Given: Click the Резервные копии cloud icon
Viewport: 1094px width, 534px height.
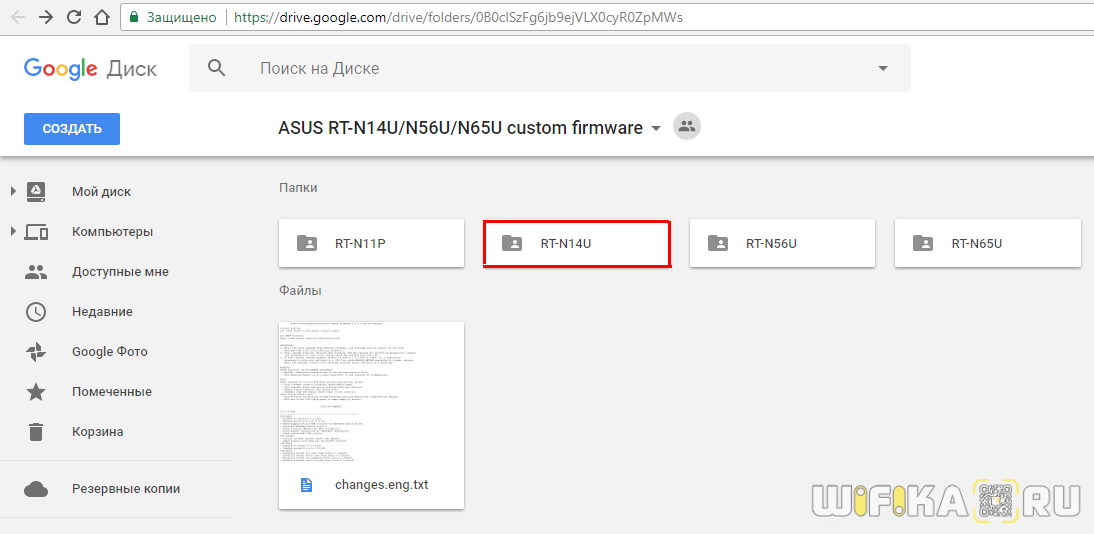Looking at the screenshot, I should (36, 489).
